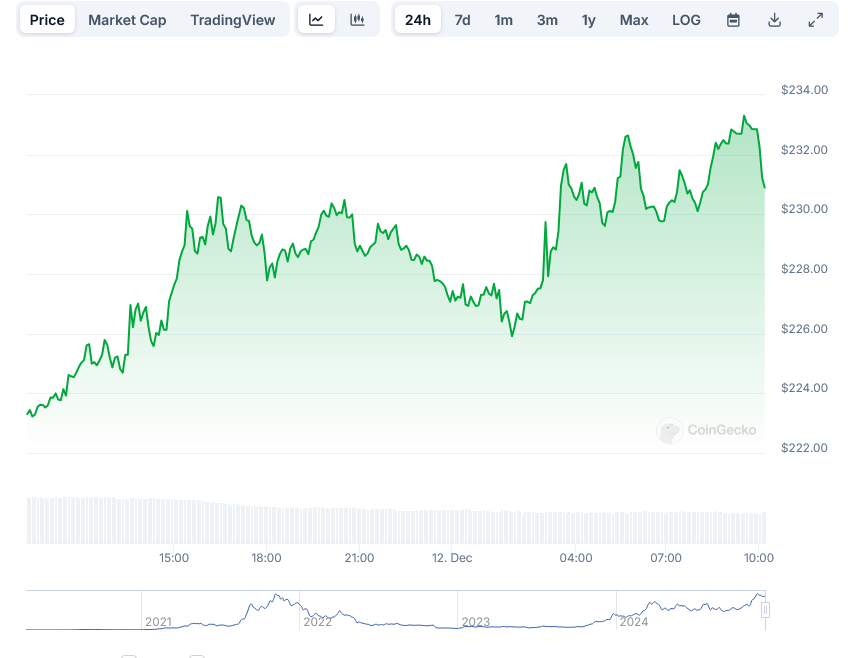Viewport: 858px width, 658px height.
Task: Choose the 7d time range
Action: click(462, 20)
